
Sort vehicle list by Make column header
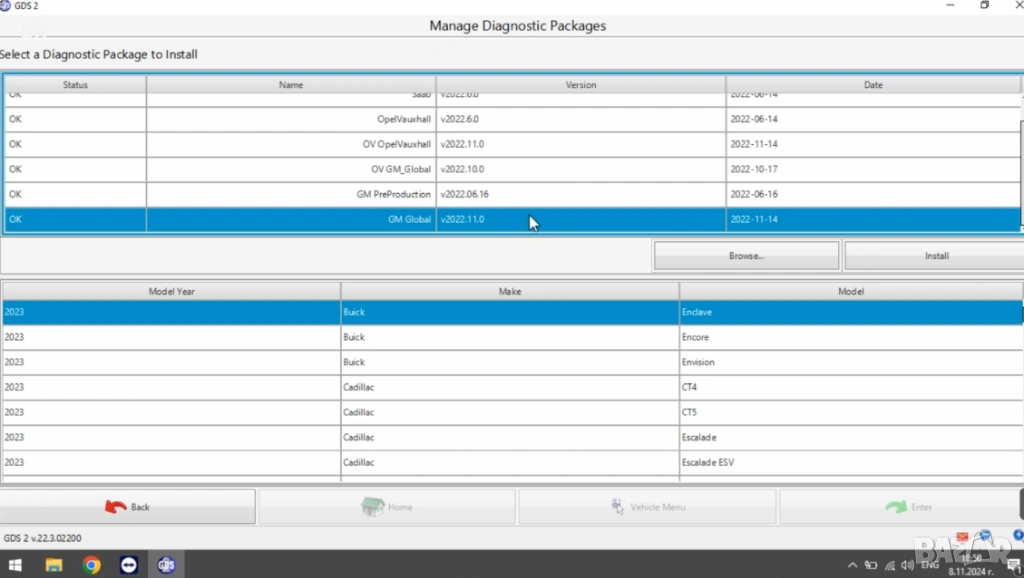(x=509, y=292)
